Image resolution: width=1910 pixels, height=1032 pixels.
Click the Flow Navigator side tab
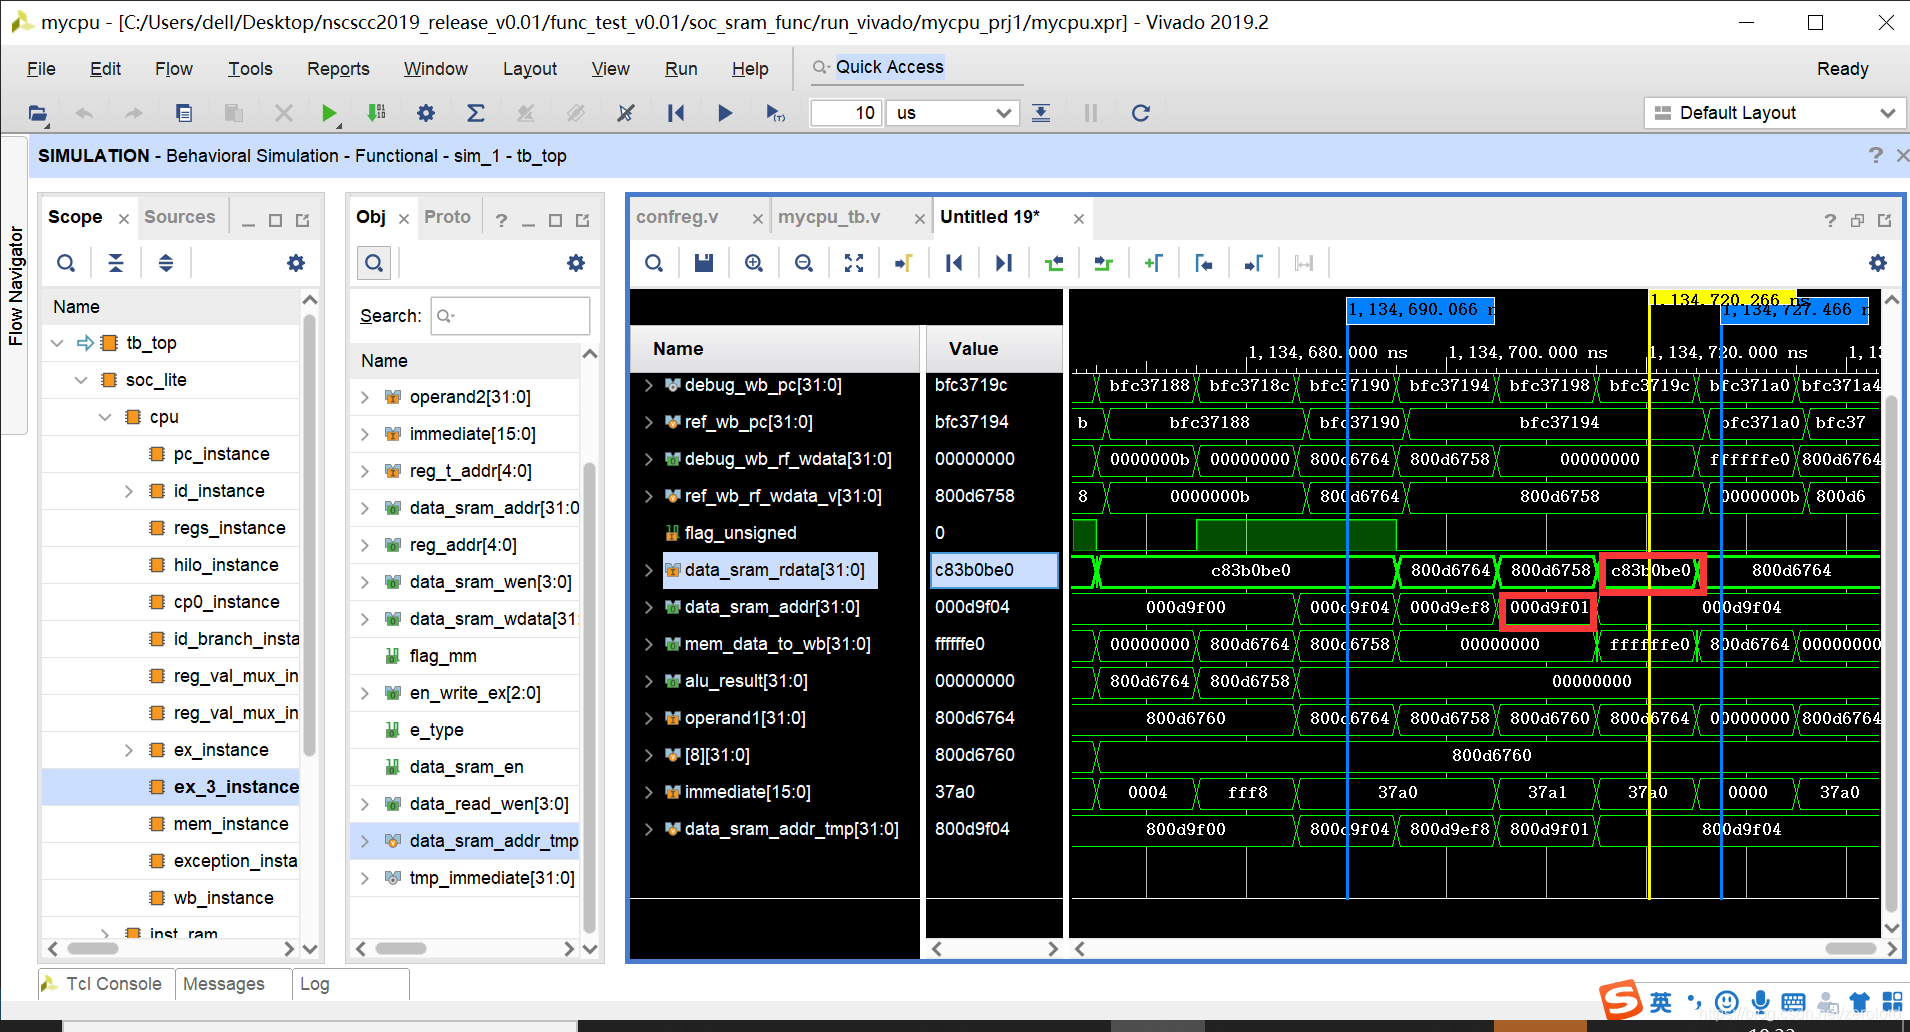[x=15, y=286]
